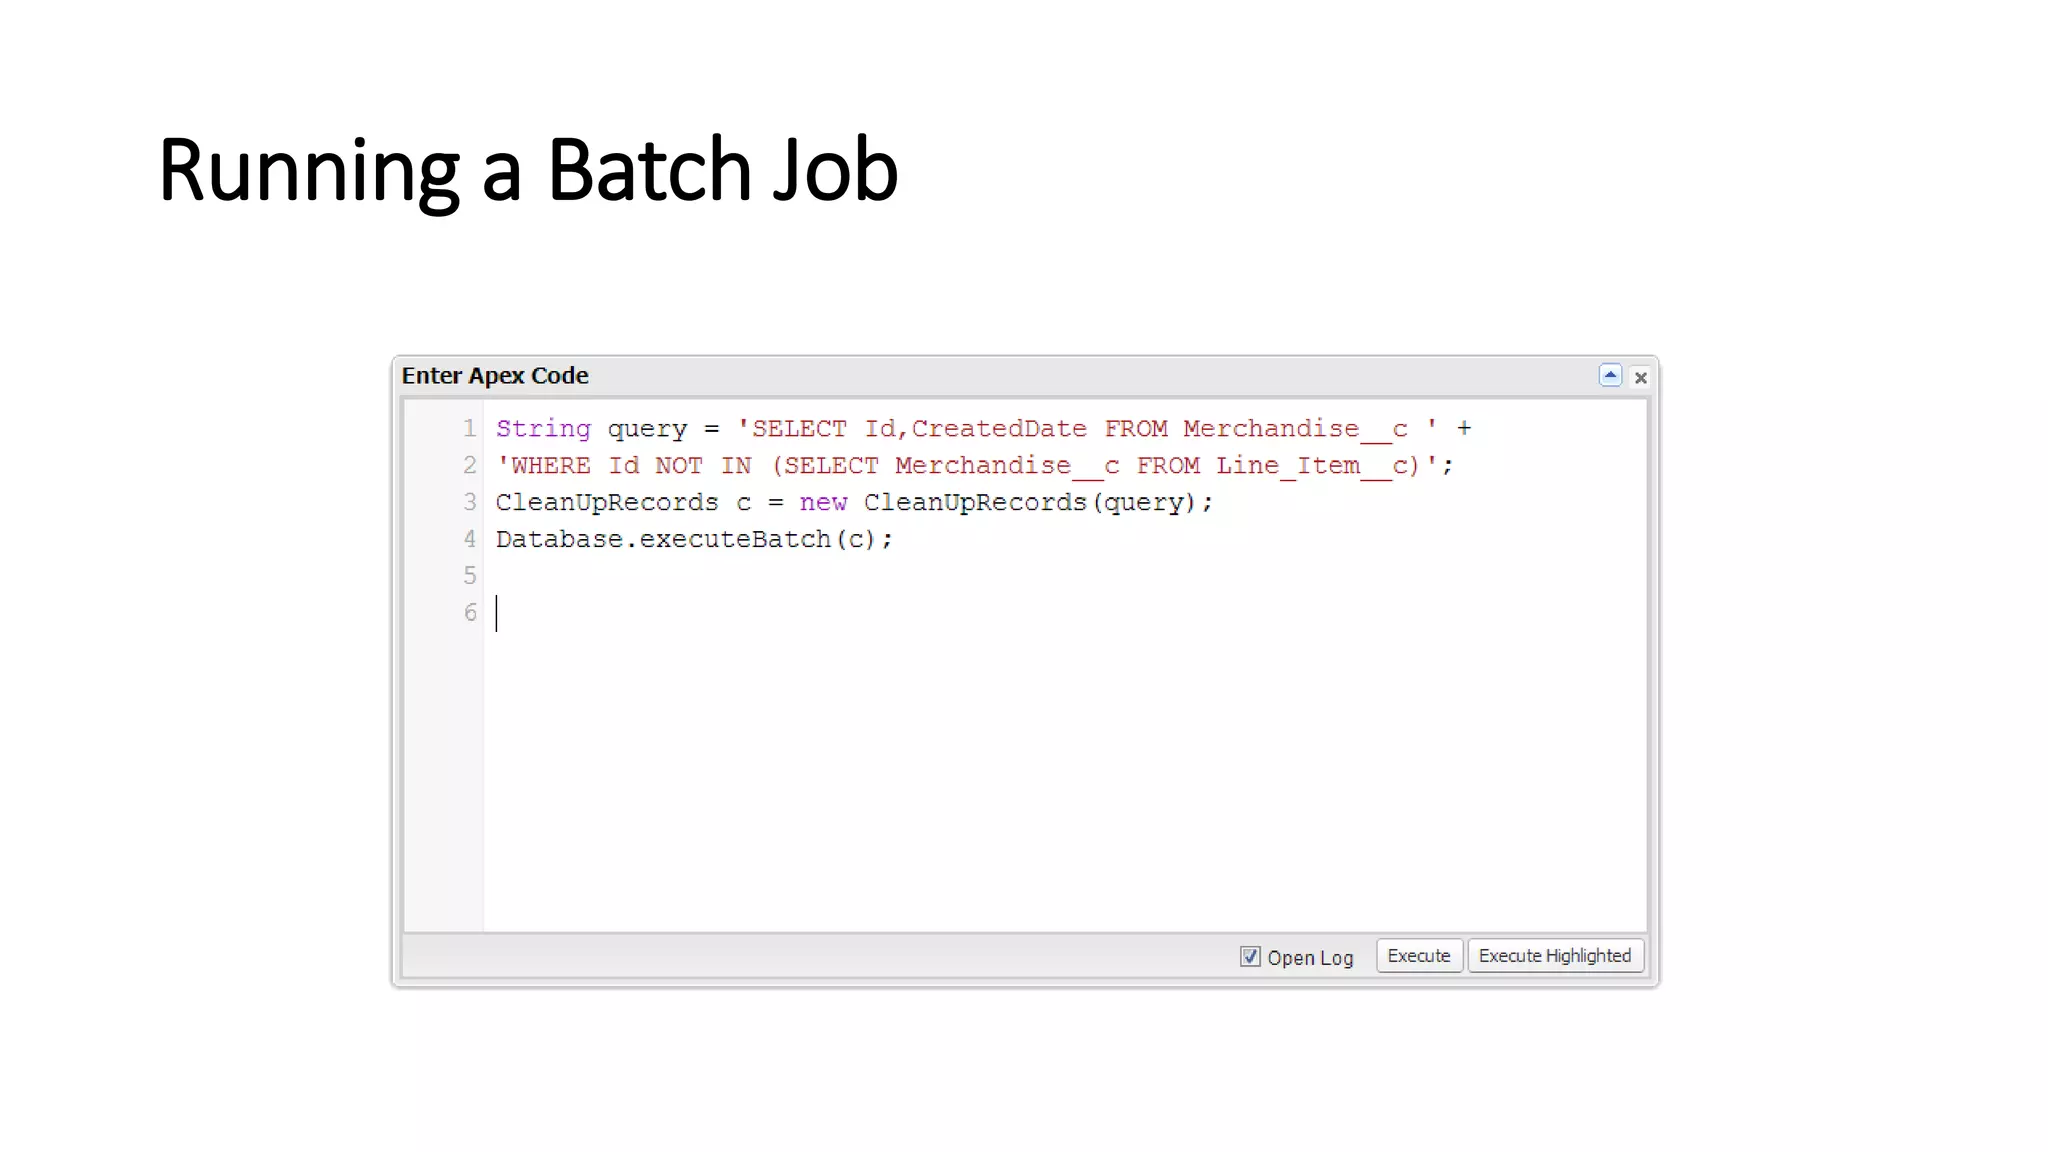Click 'CreatedDate' in the SELECT query
The height and width of the screenshot is (1152, 2048).
click(x=998, y=429)
